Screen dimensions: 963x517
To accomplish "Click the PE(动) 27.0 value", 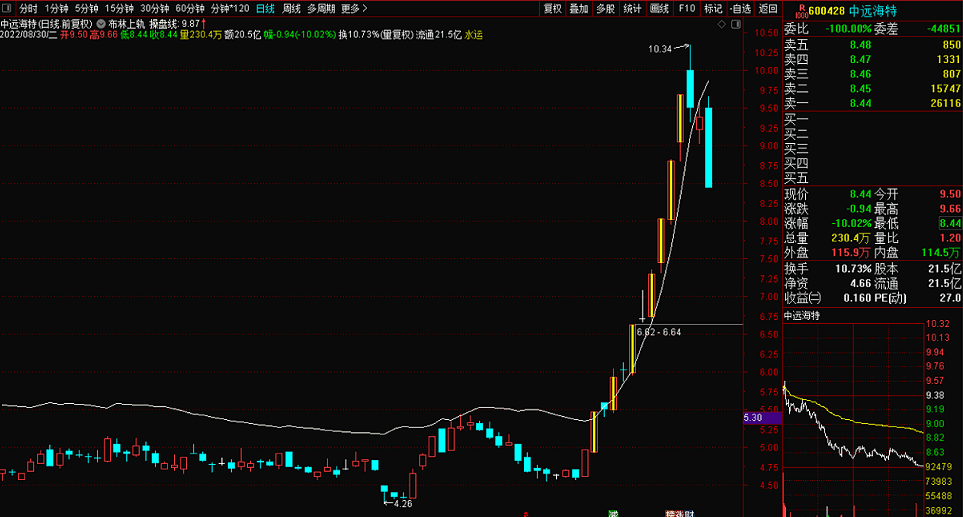I will click(x=950, y=298).
